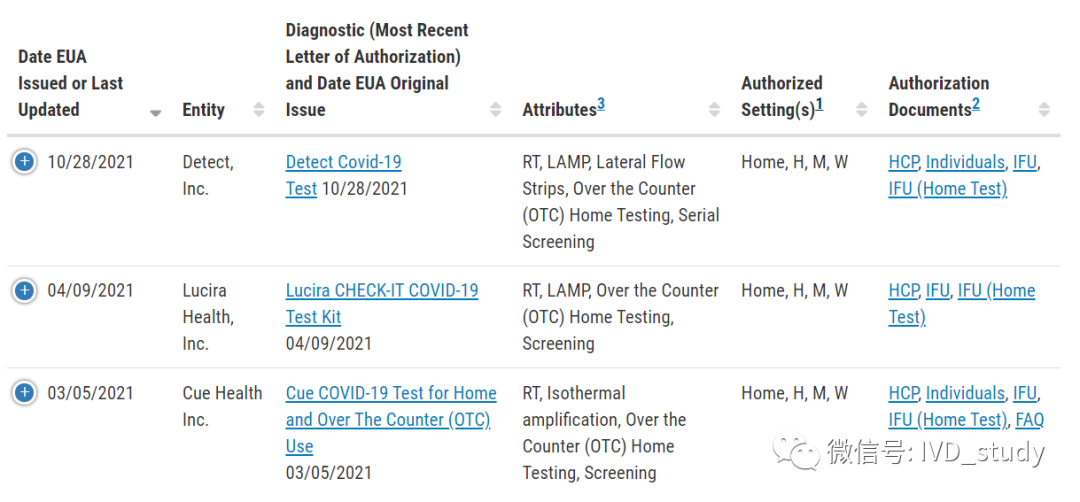Sort by Attributes column arrows

[714, 110]
